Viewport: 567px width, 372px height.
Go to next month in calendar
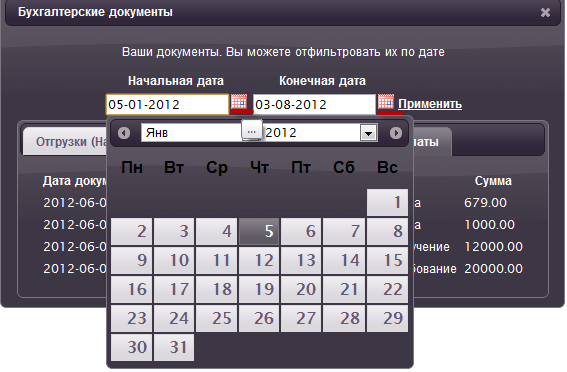click(396, 133)
